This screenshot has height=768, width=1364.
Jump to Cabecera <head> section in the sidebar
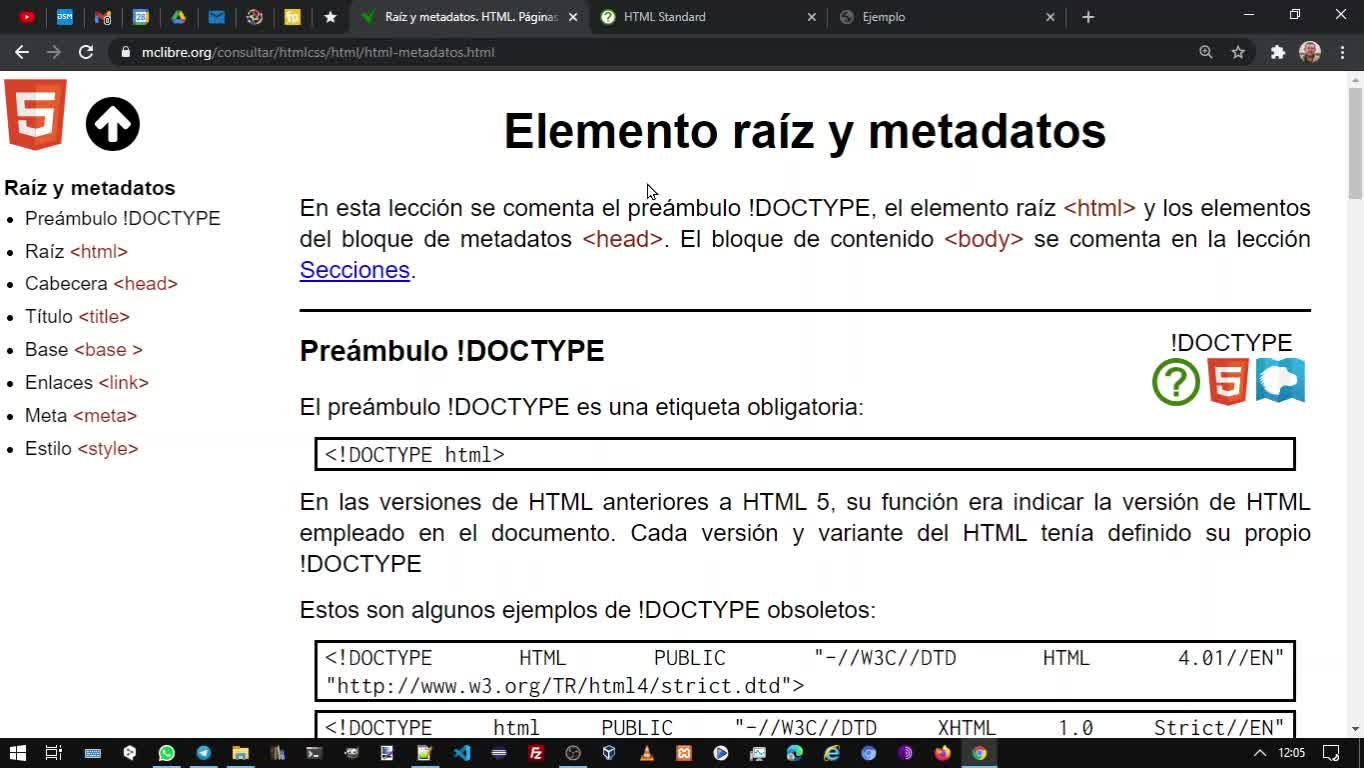coord(101,283)
